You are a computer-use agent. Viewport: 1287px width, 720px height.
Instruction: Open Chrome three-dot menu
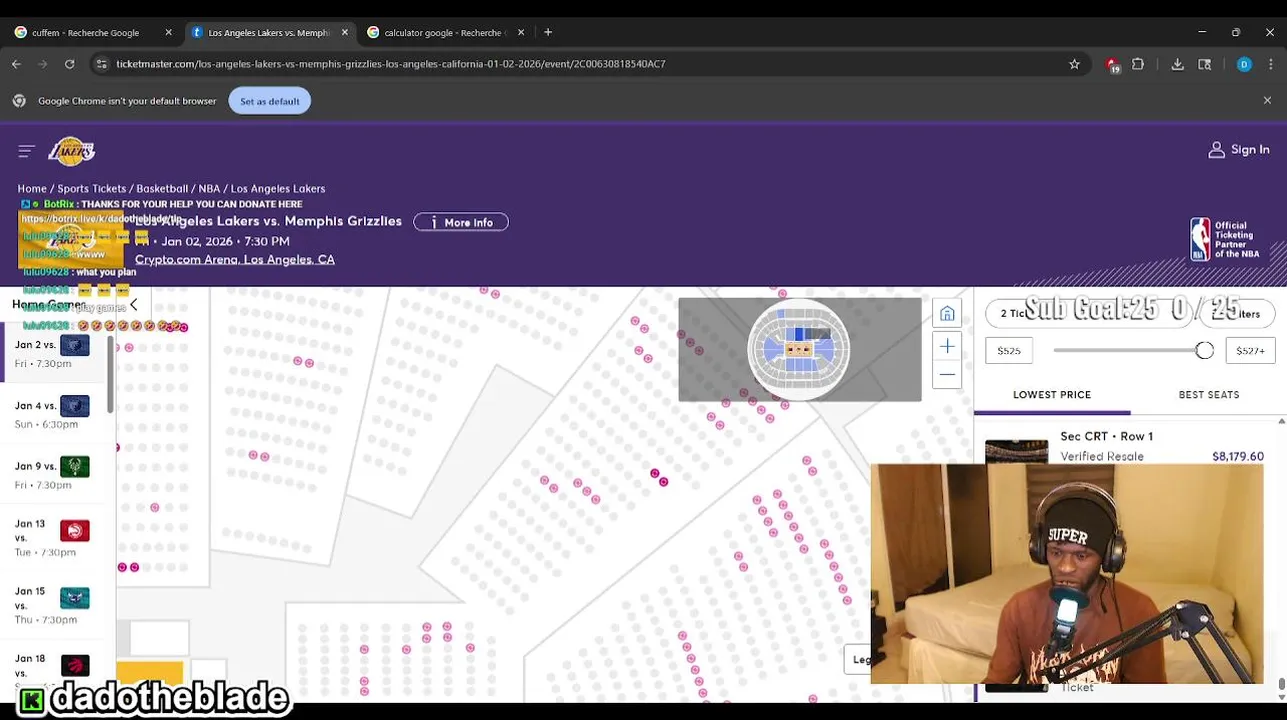[x=1271, y=64]
